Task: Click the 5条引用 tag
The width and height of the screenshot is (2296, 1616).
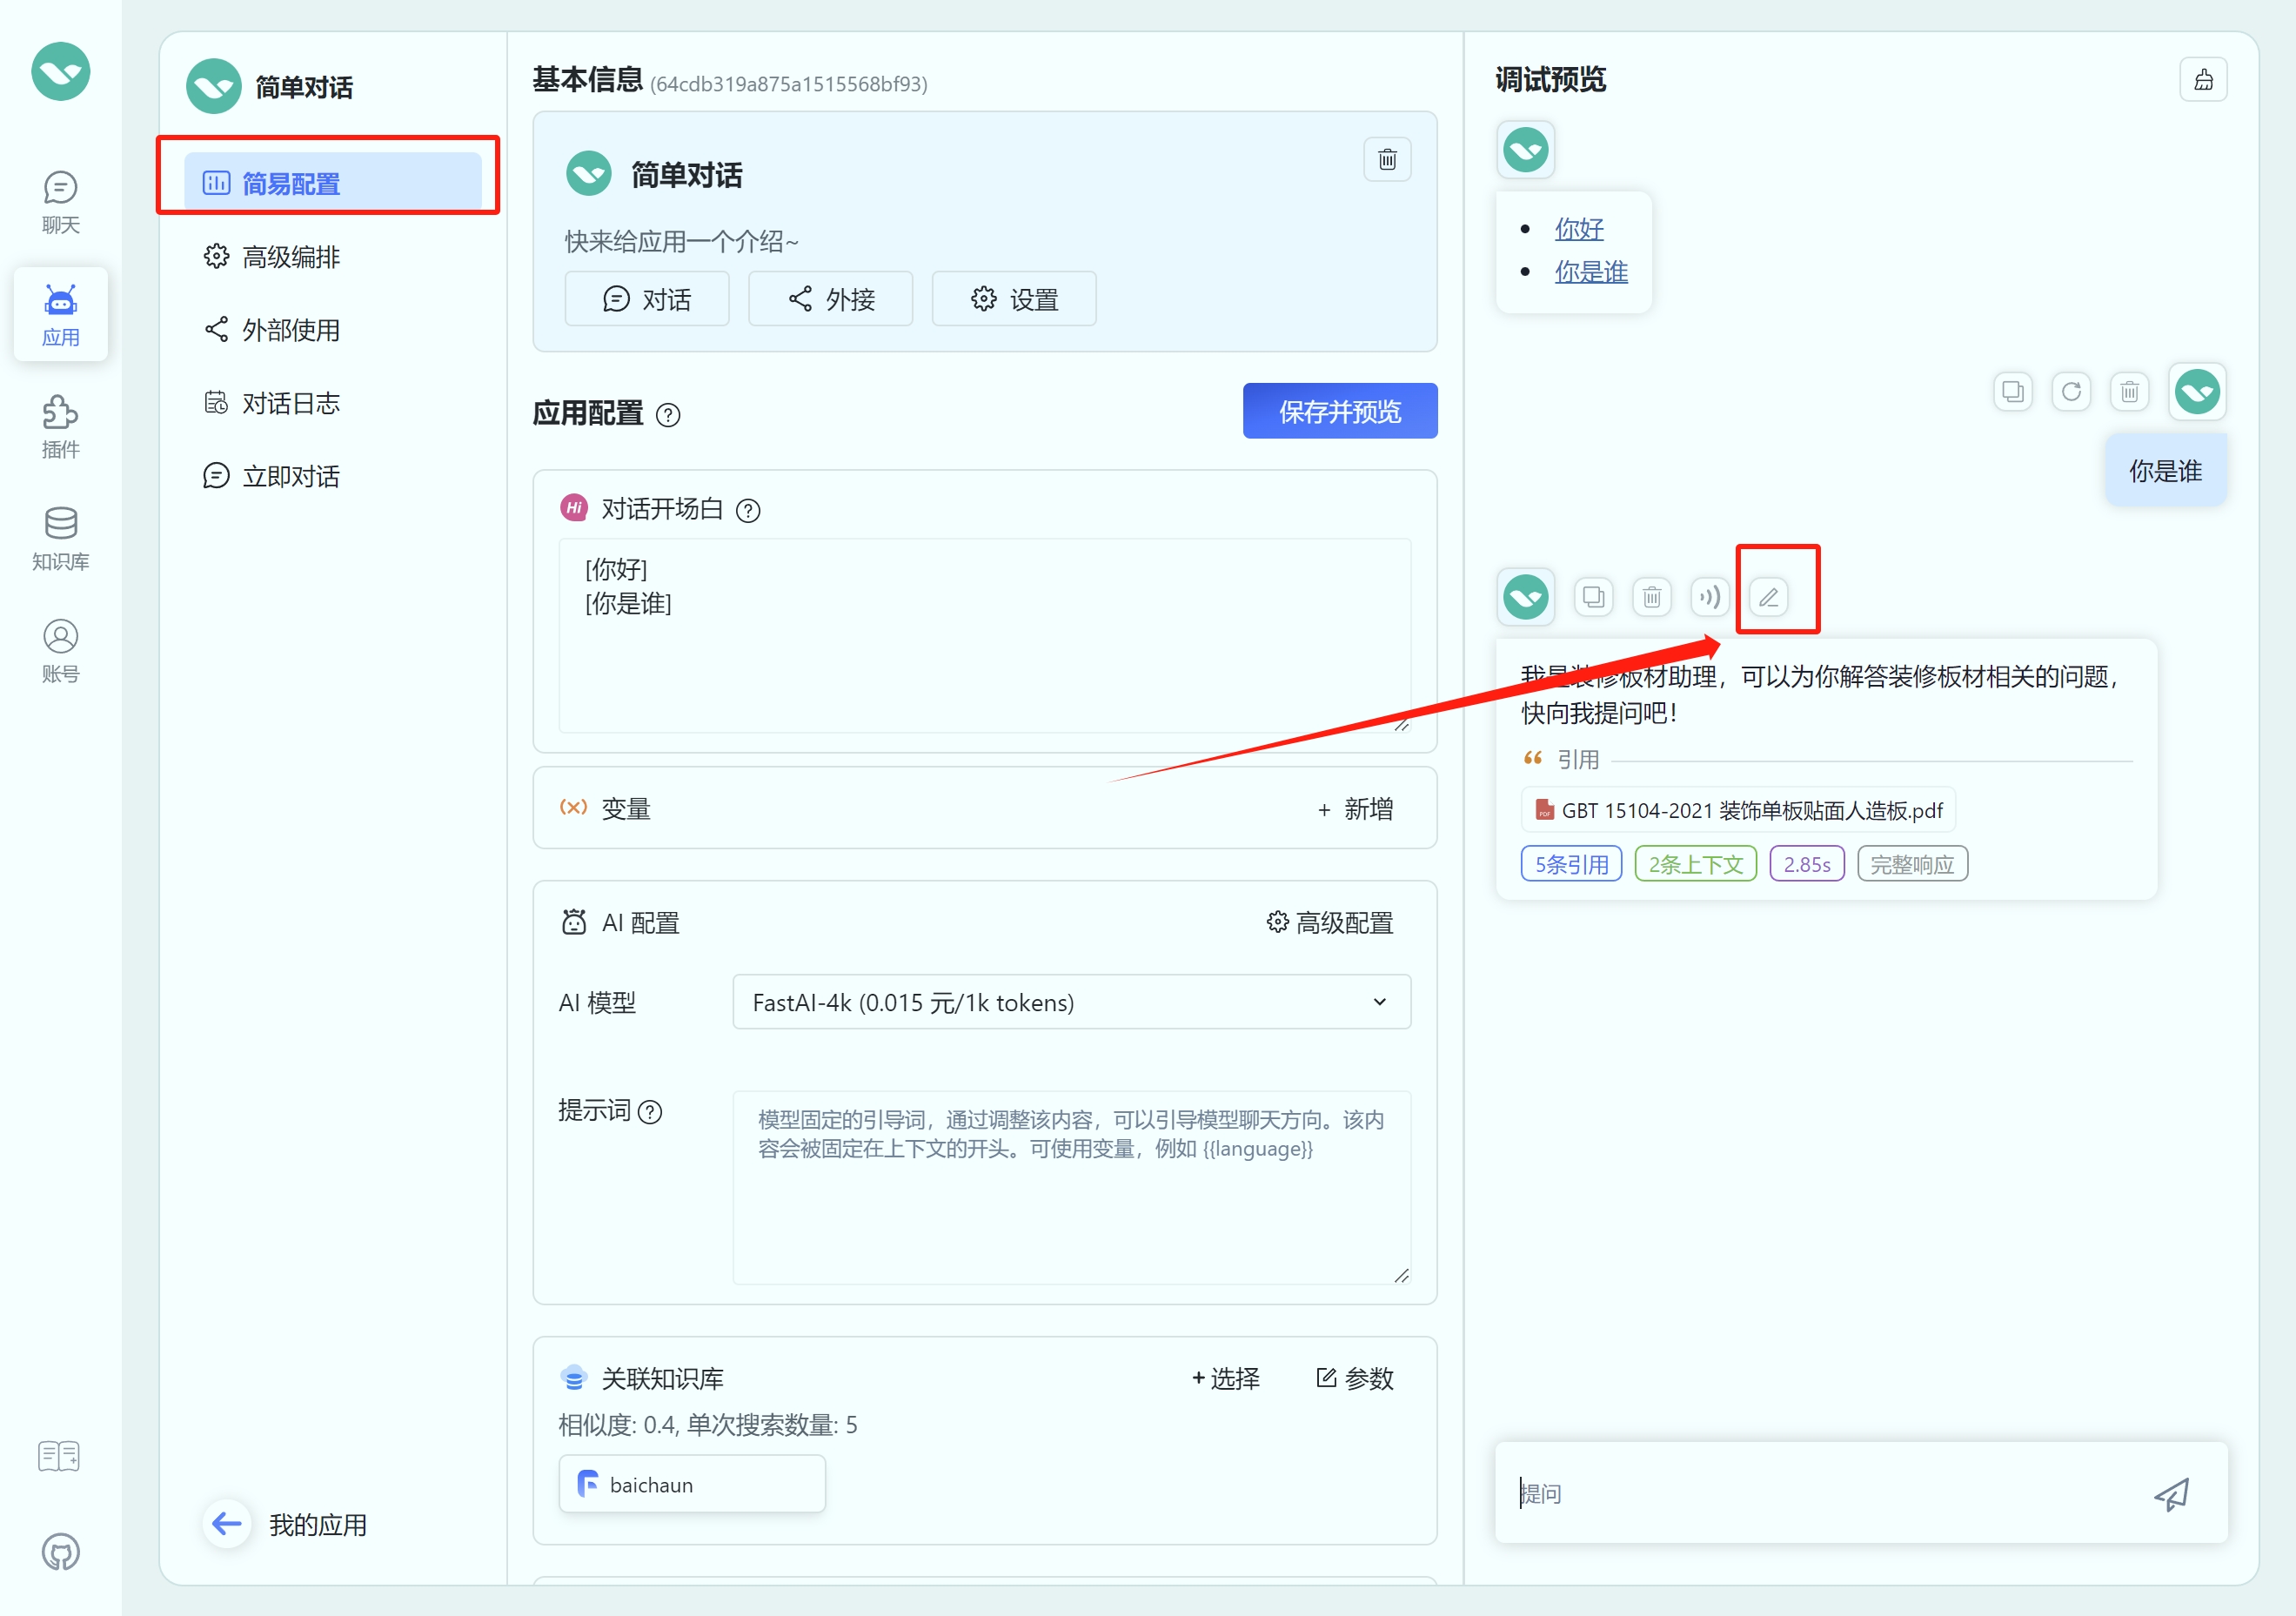Action: coord(1570,864)
